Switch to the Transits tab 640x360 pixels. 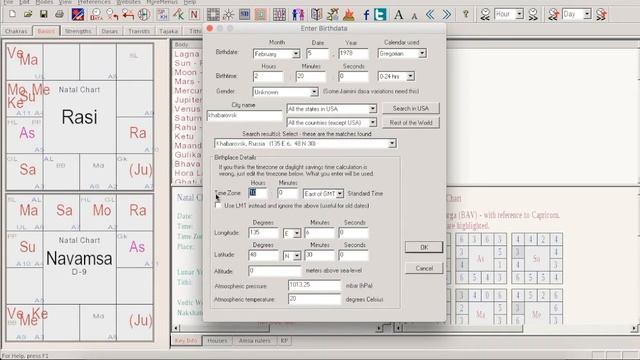(x=139, y=31)
